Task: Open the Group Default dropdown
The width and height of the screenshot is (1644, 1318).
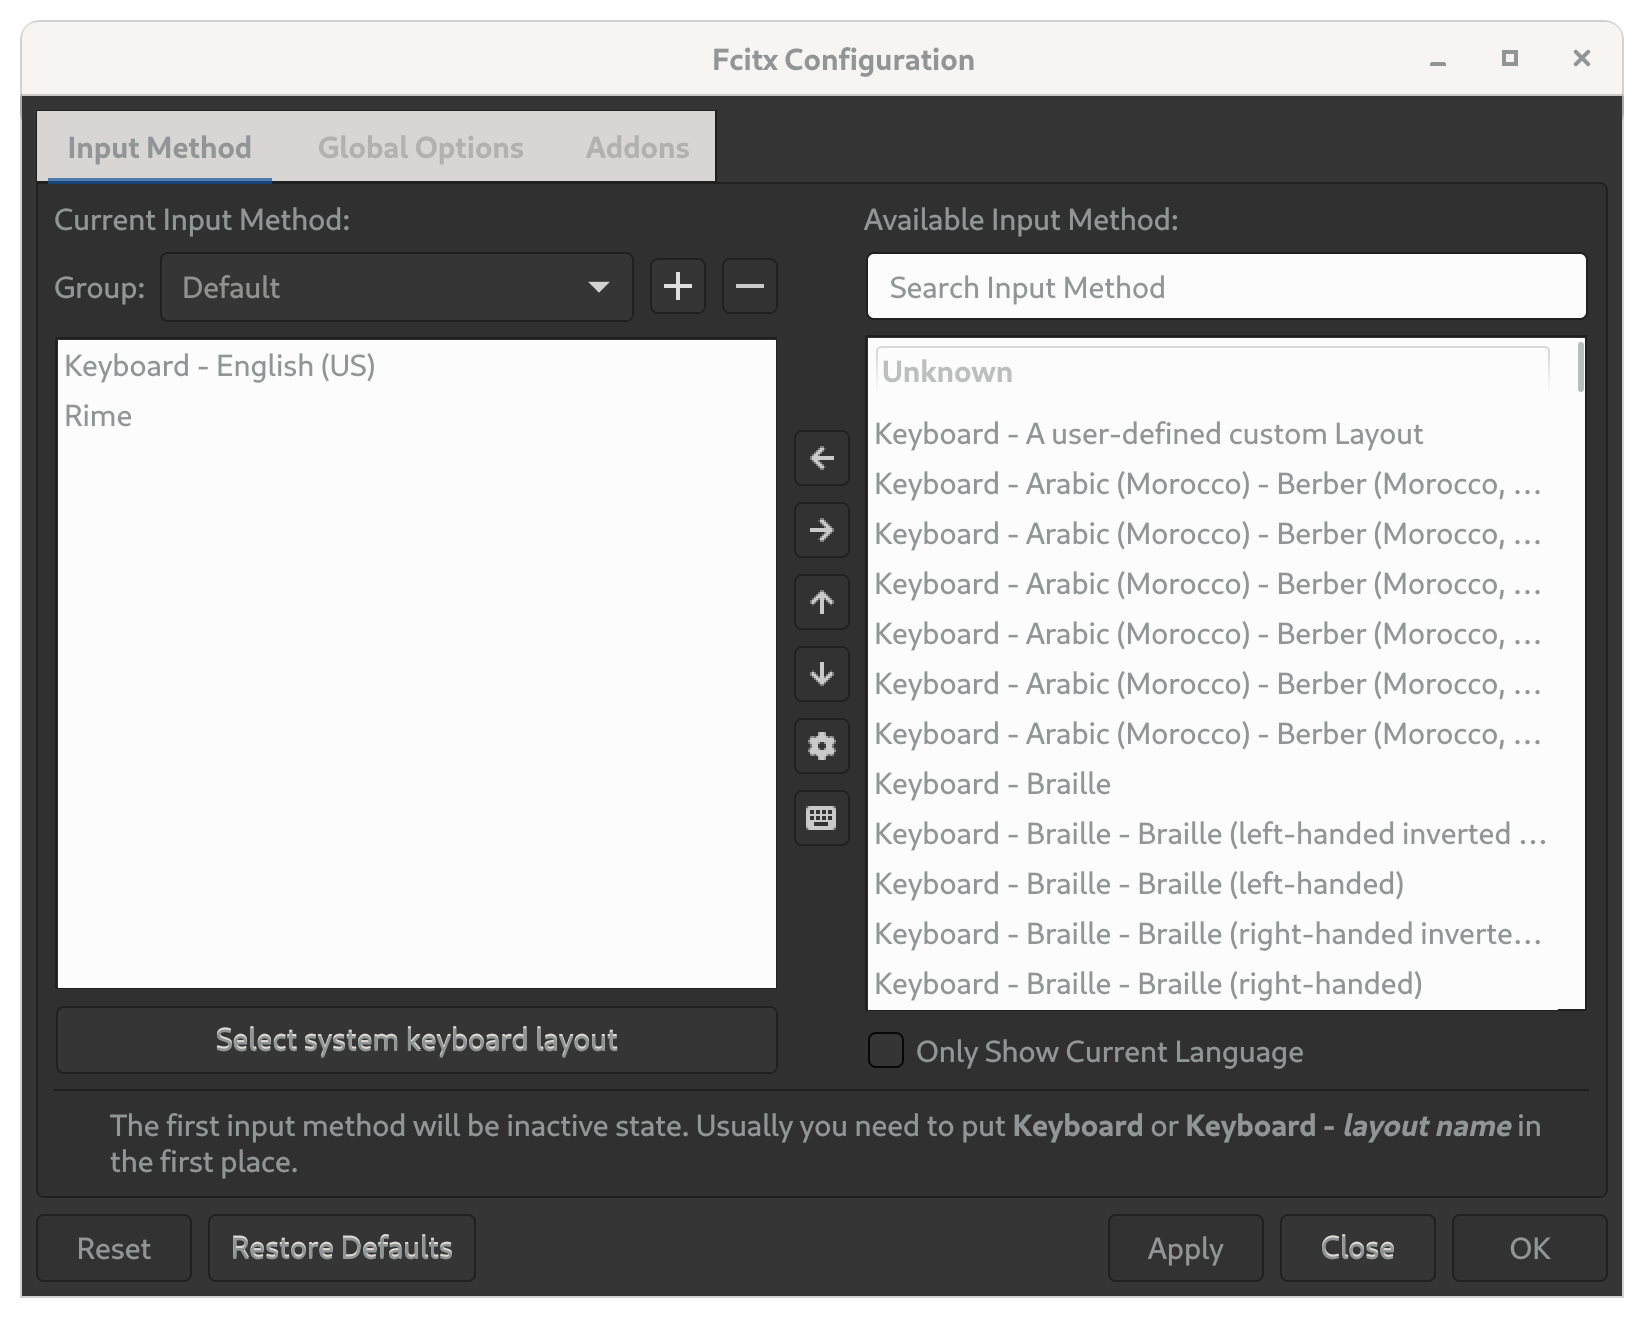Action: pyautogui.click(x=396, y=287)
